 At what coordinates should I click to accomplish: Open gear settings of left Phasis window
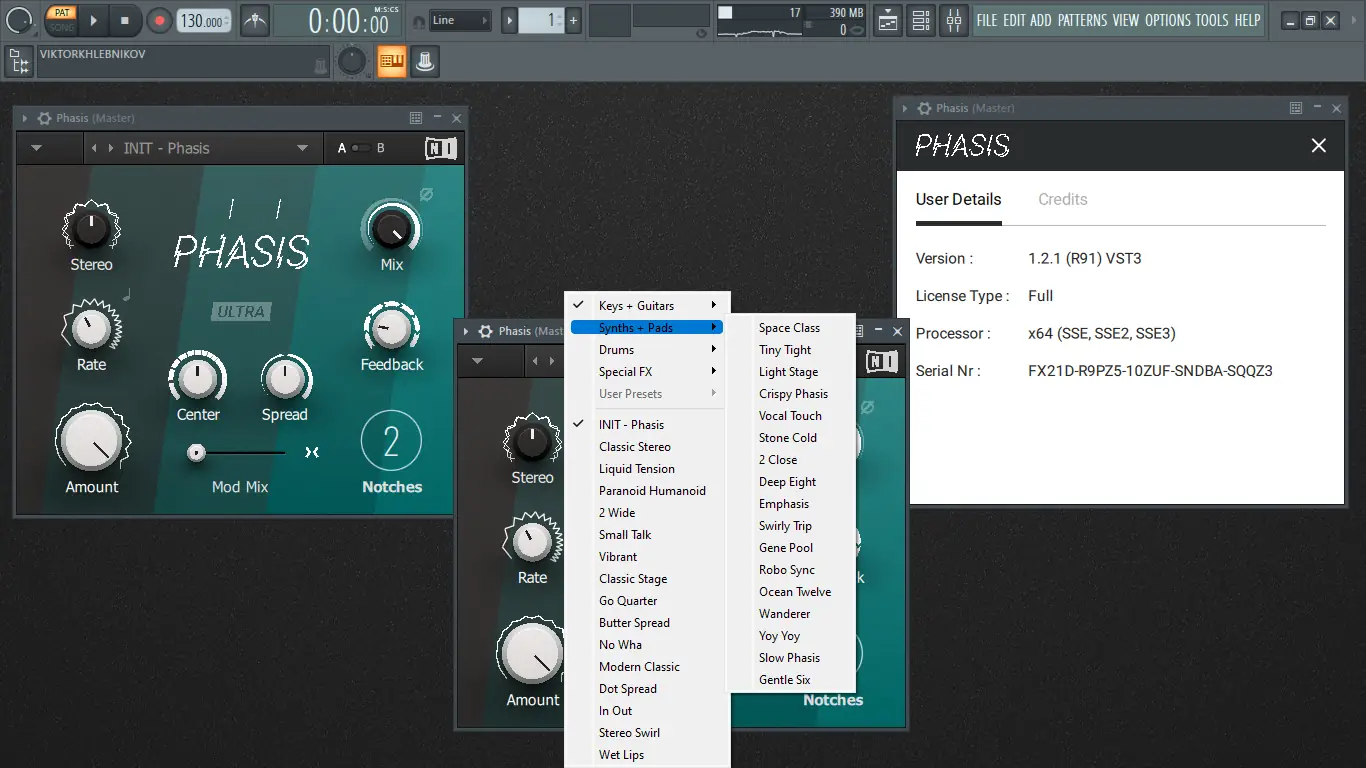pos(44,118)
